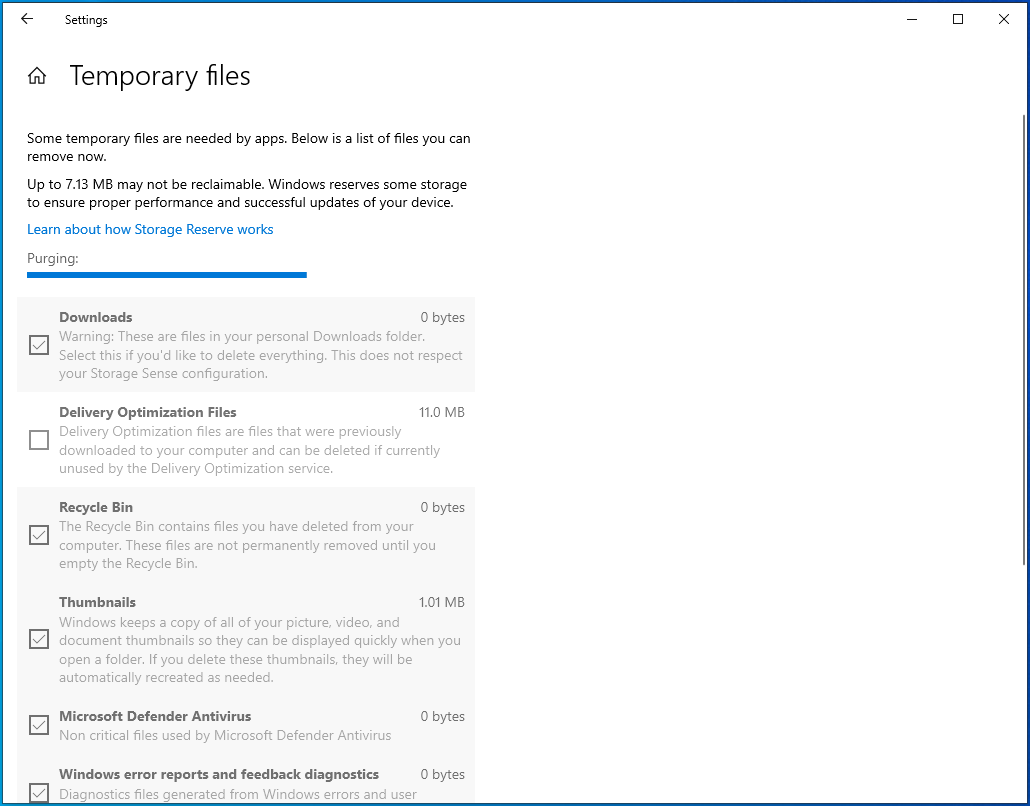
Task: Toggle the Recycle Bin checkbox
Action: [39, 535]
